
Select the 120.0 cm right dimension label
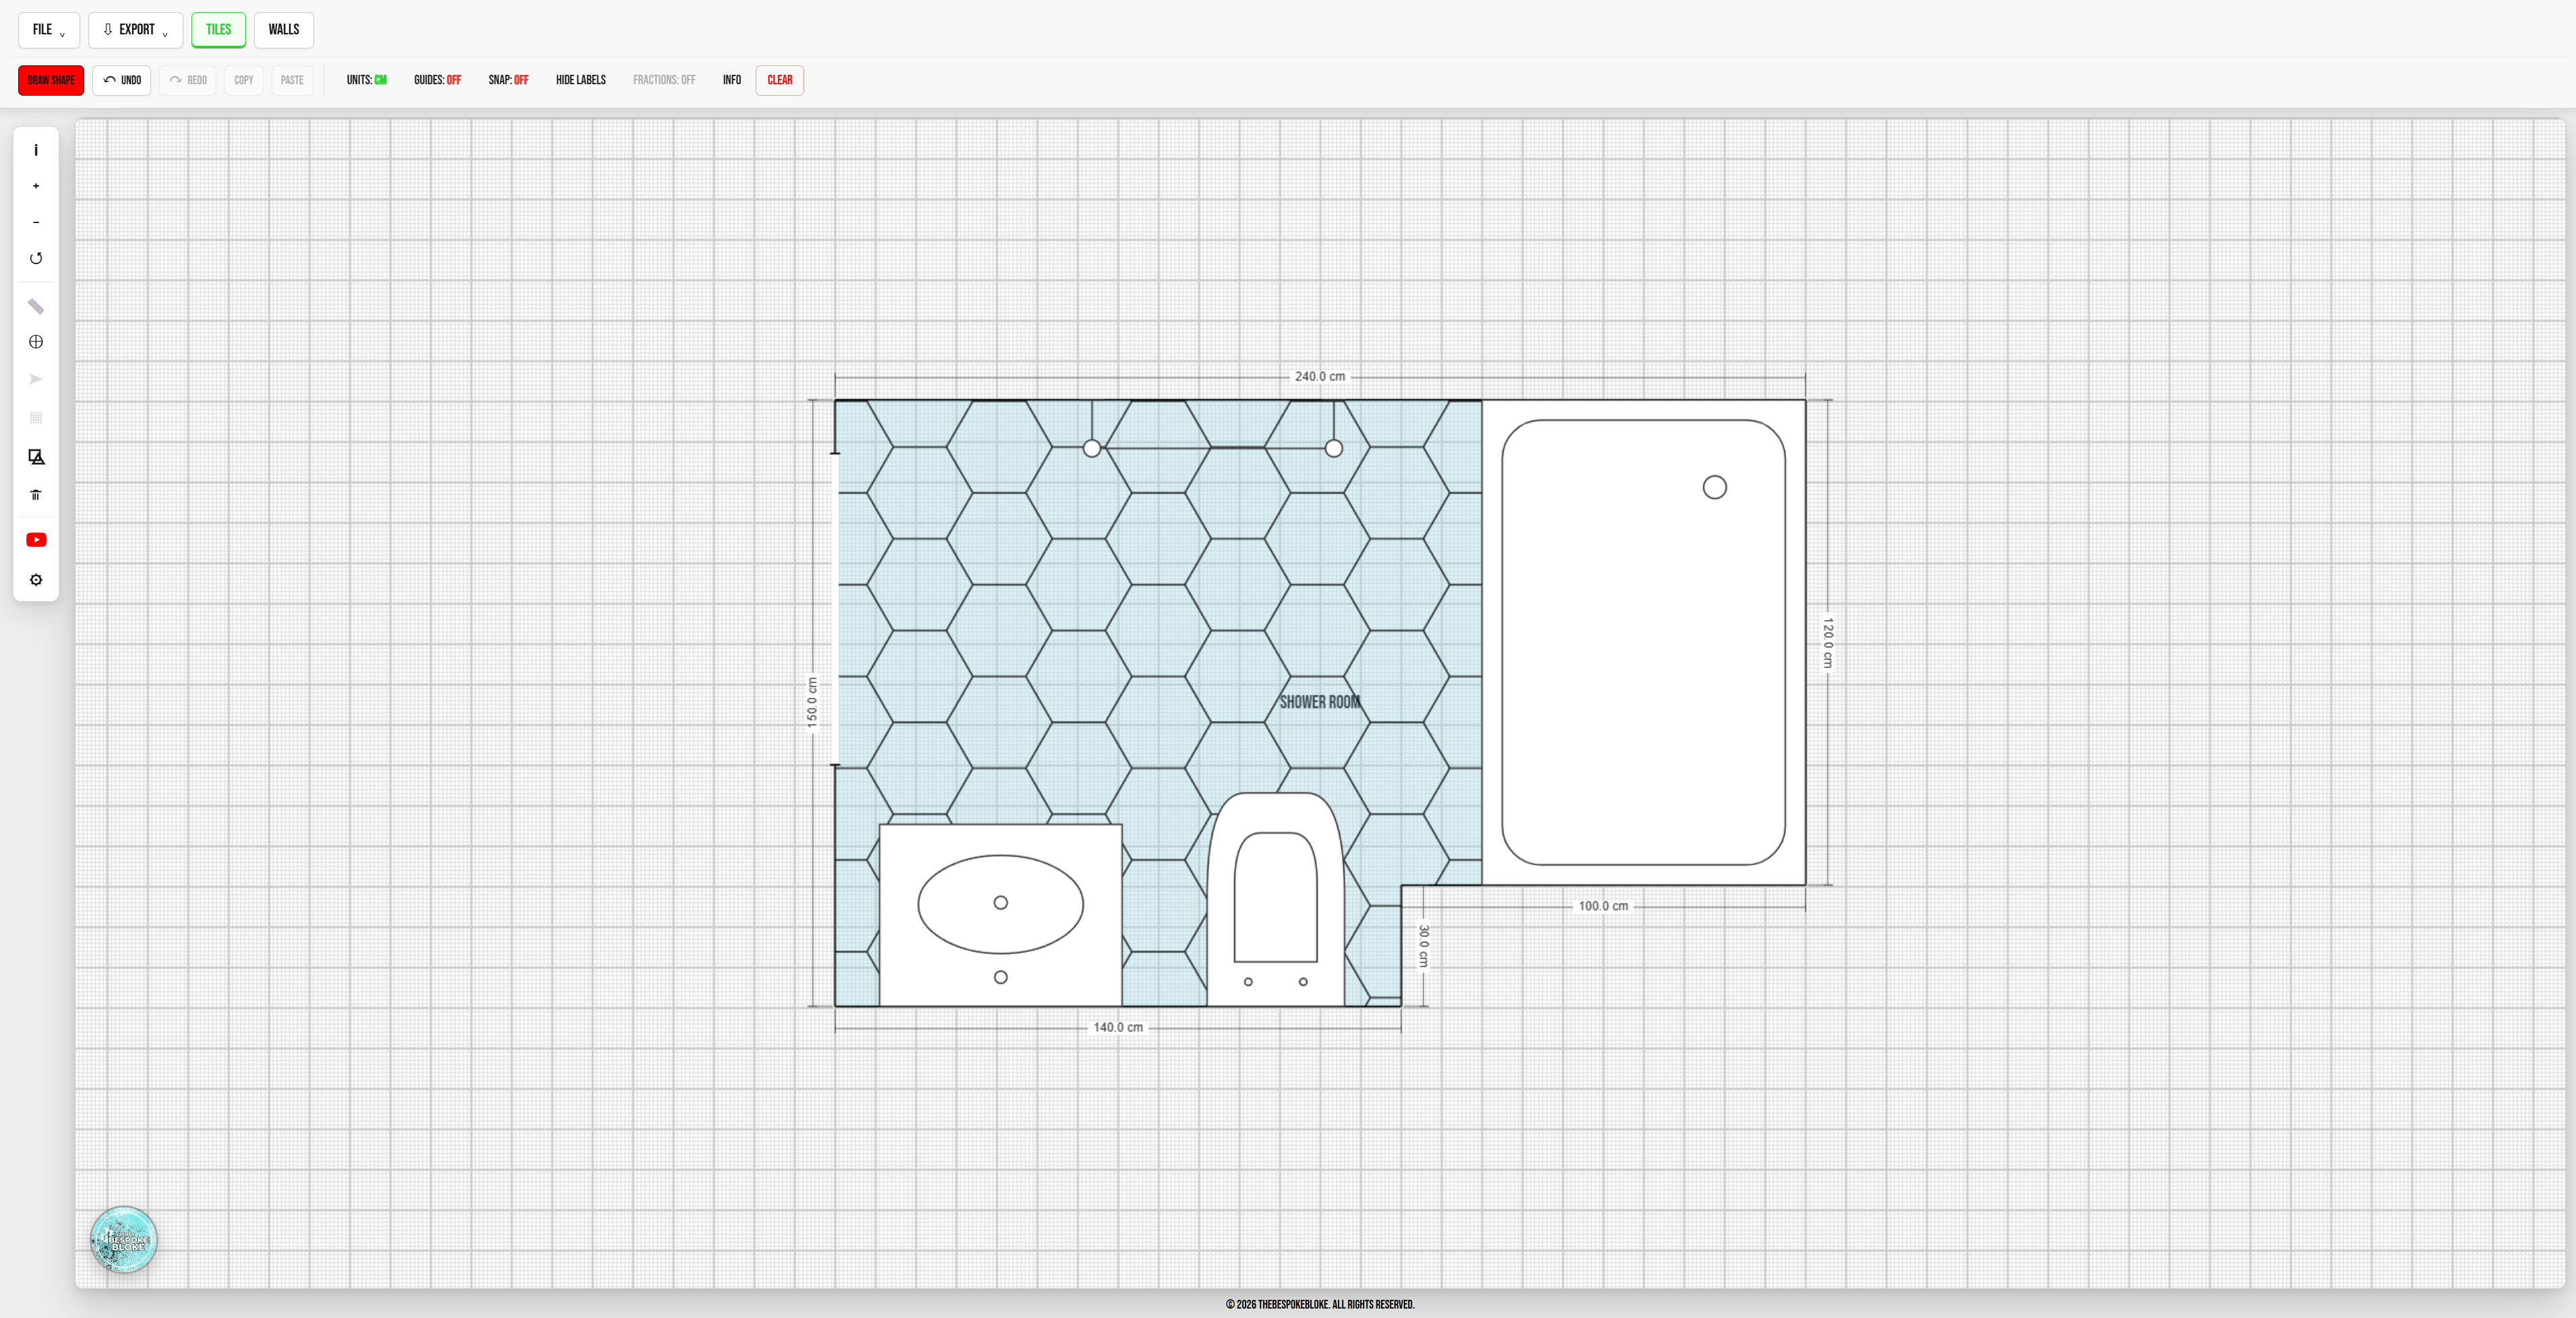1828,643
